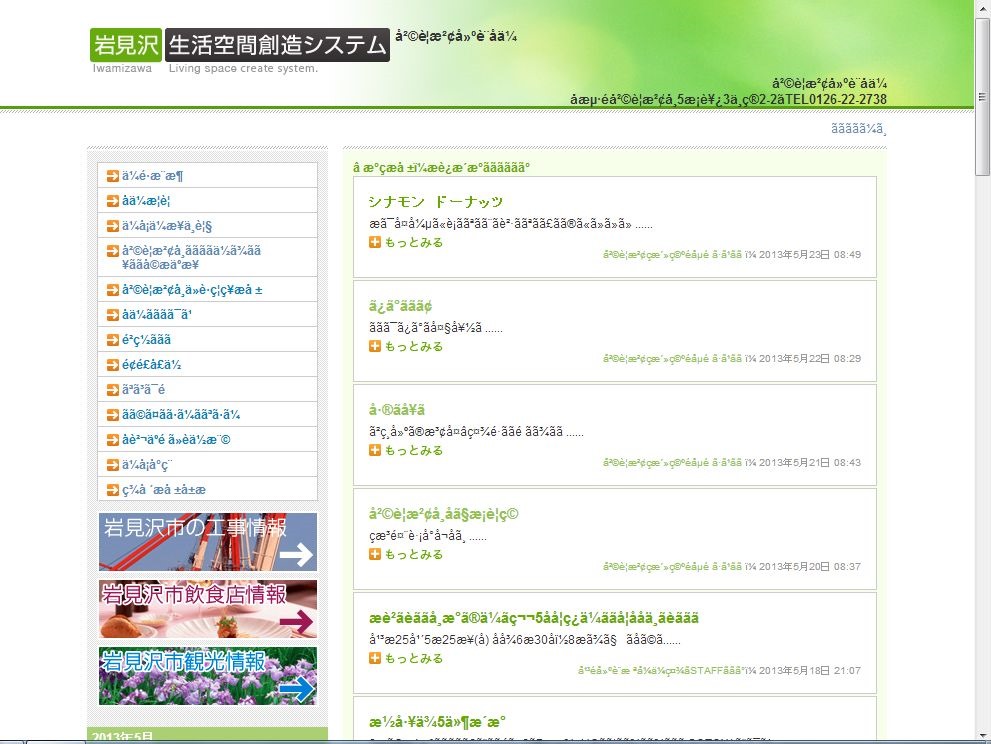Click the small link below the header's right end

coord(858,129)
